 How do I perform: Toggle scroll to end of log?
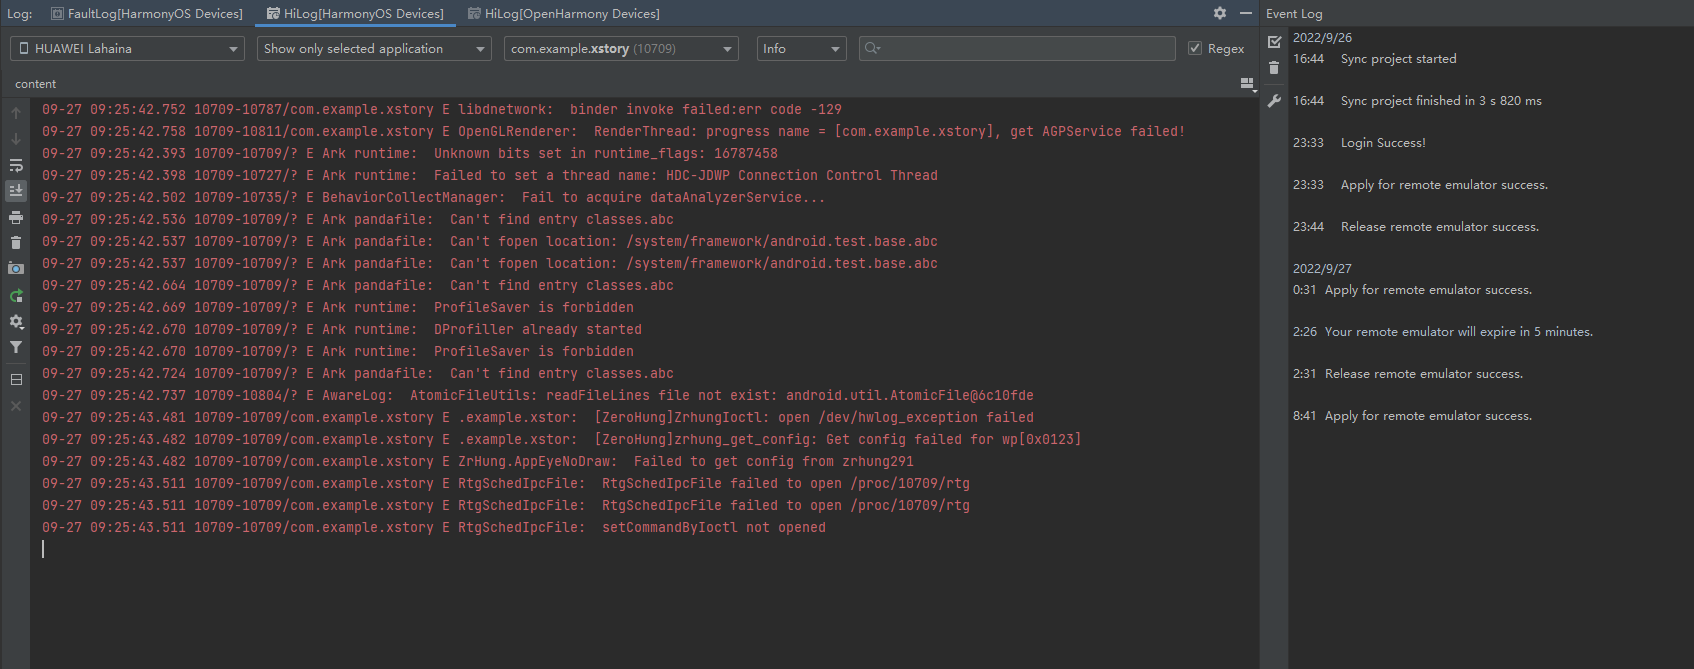tap(16, 190)
